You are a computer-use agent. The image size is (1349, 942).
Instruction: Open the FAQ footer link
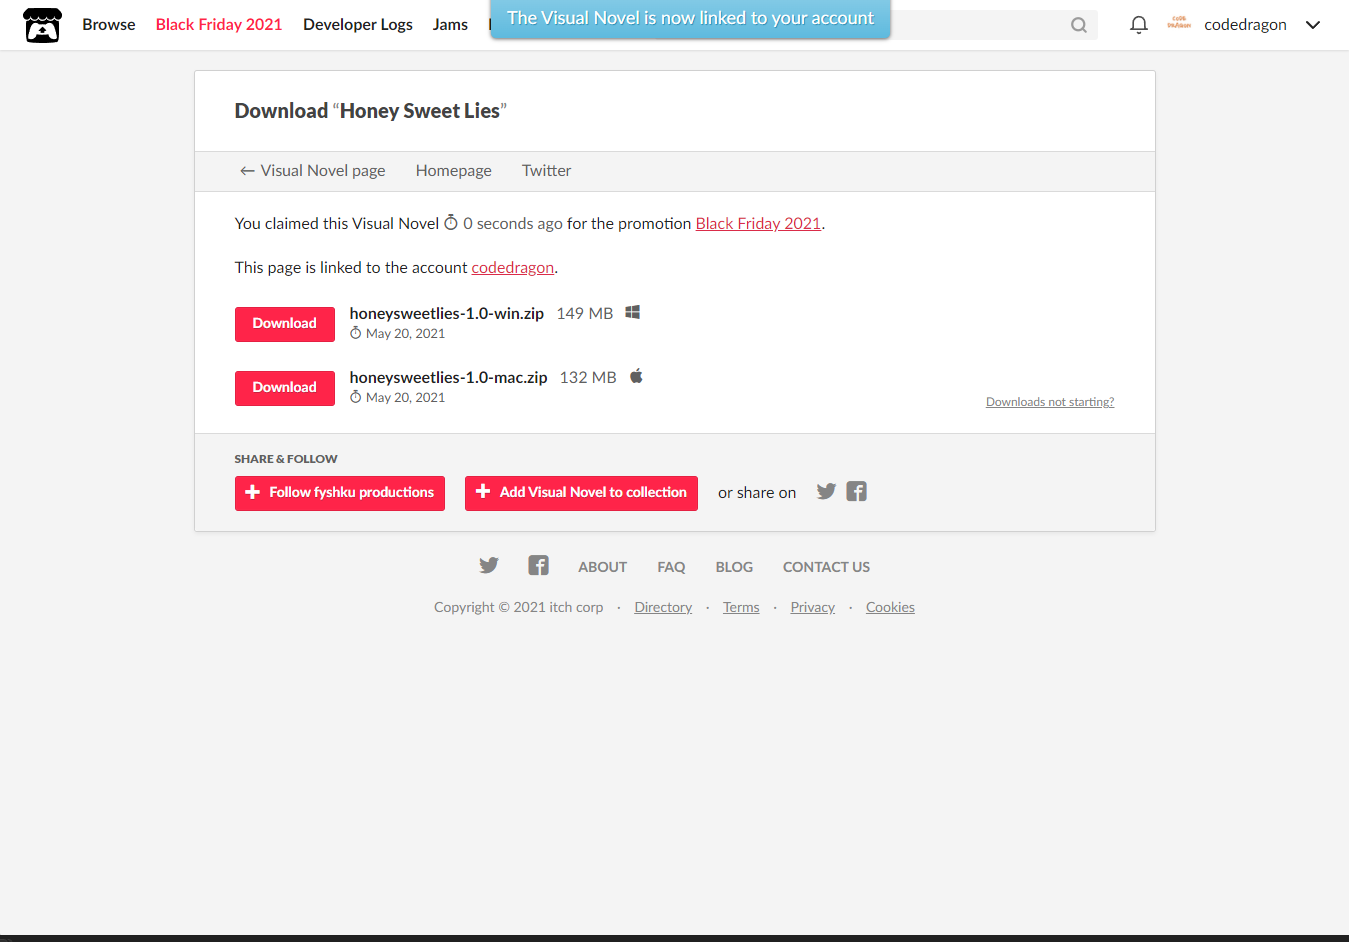coord(671,567)
